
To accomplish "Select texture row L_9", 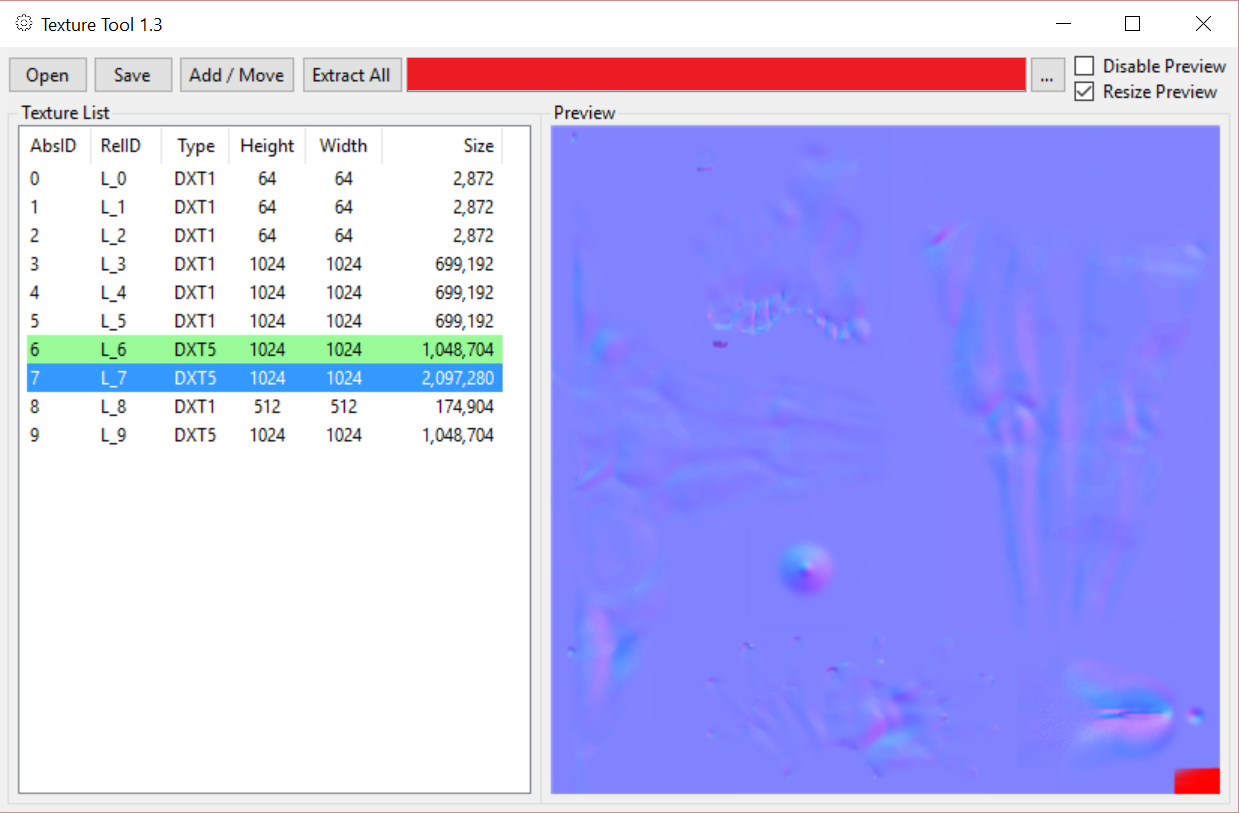I will coord(260,435).
